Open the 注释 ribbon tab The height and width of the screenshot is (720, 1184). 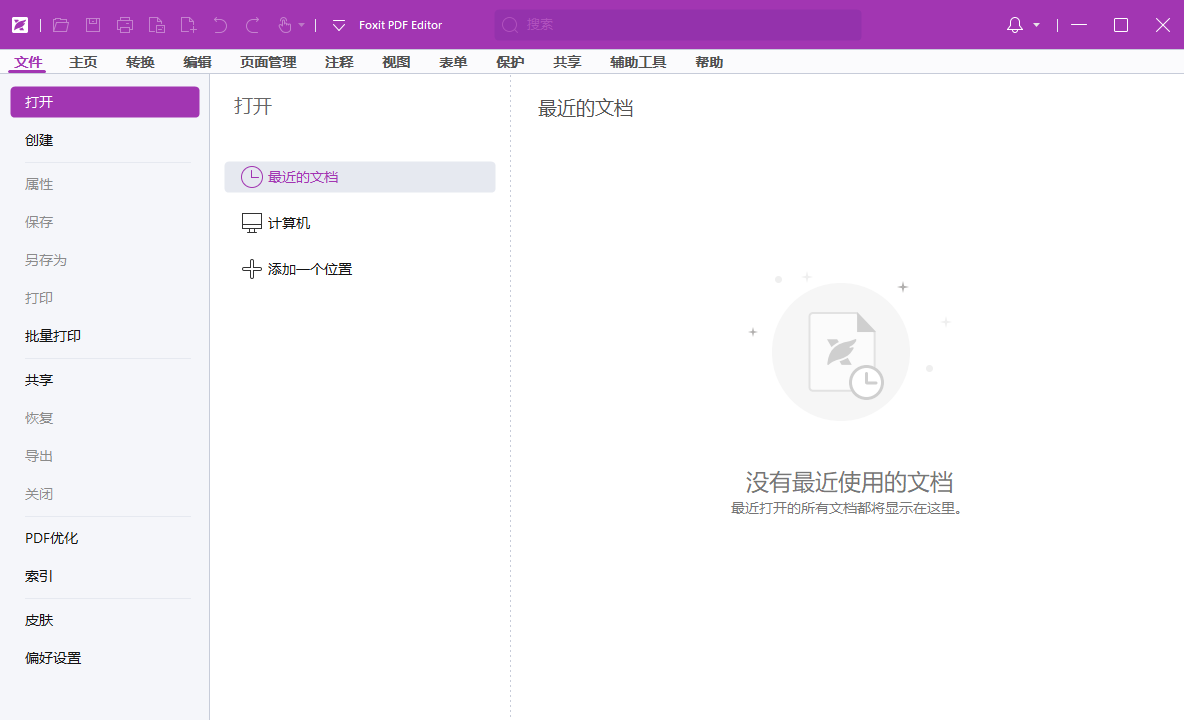pos(338,61)
